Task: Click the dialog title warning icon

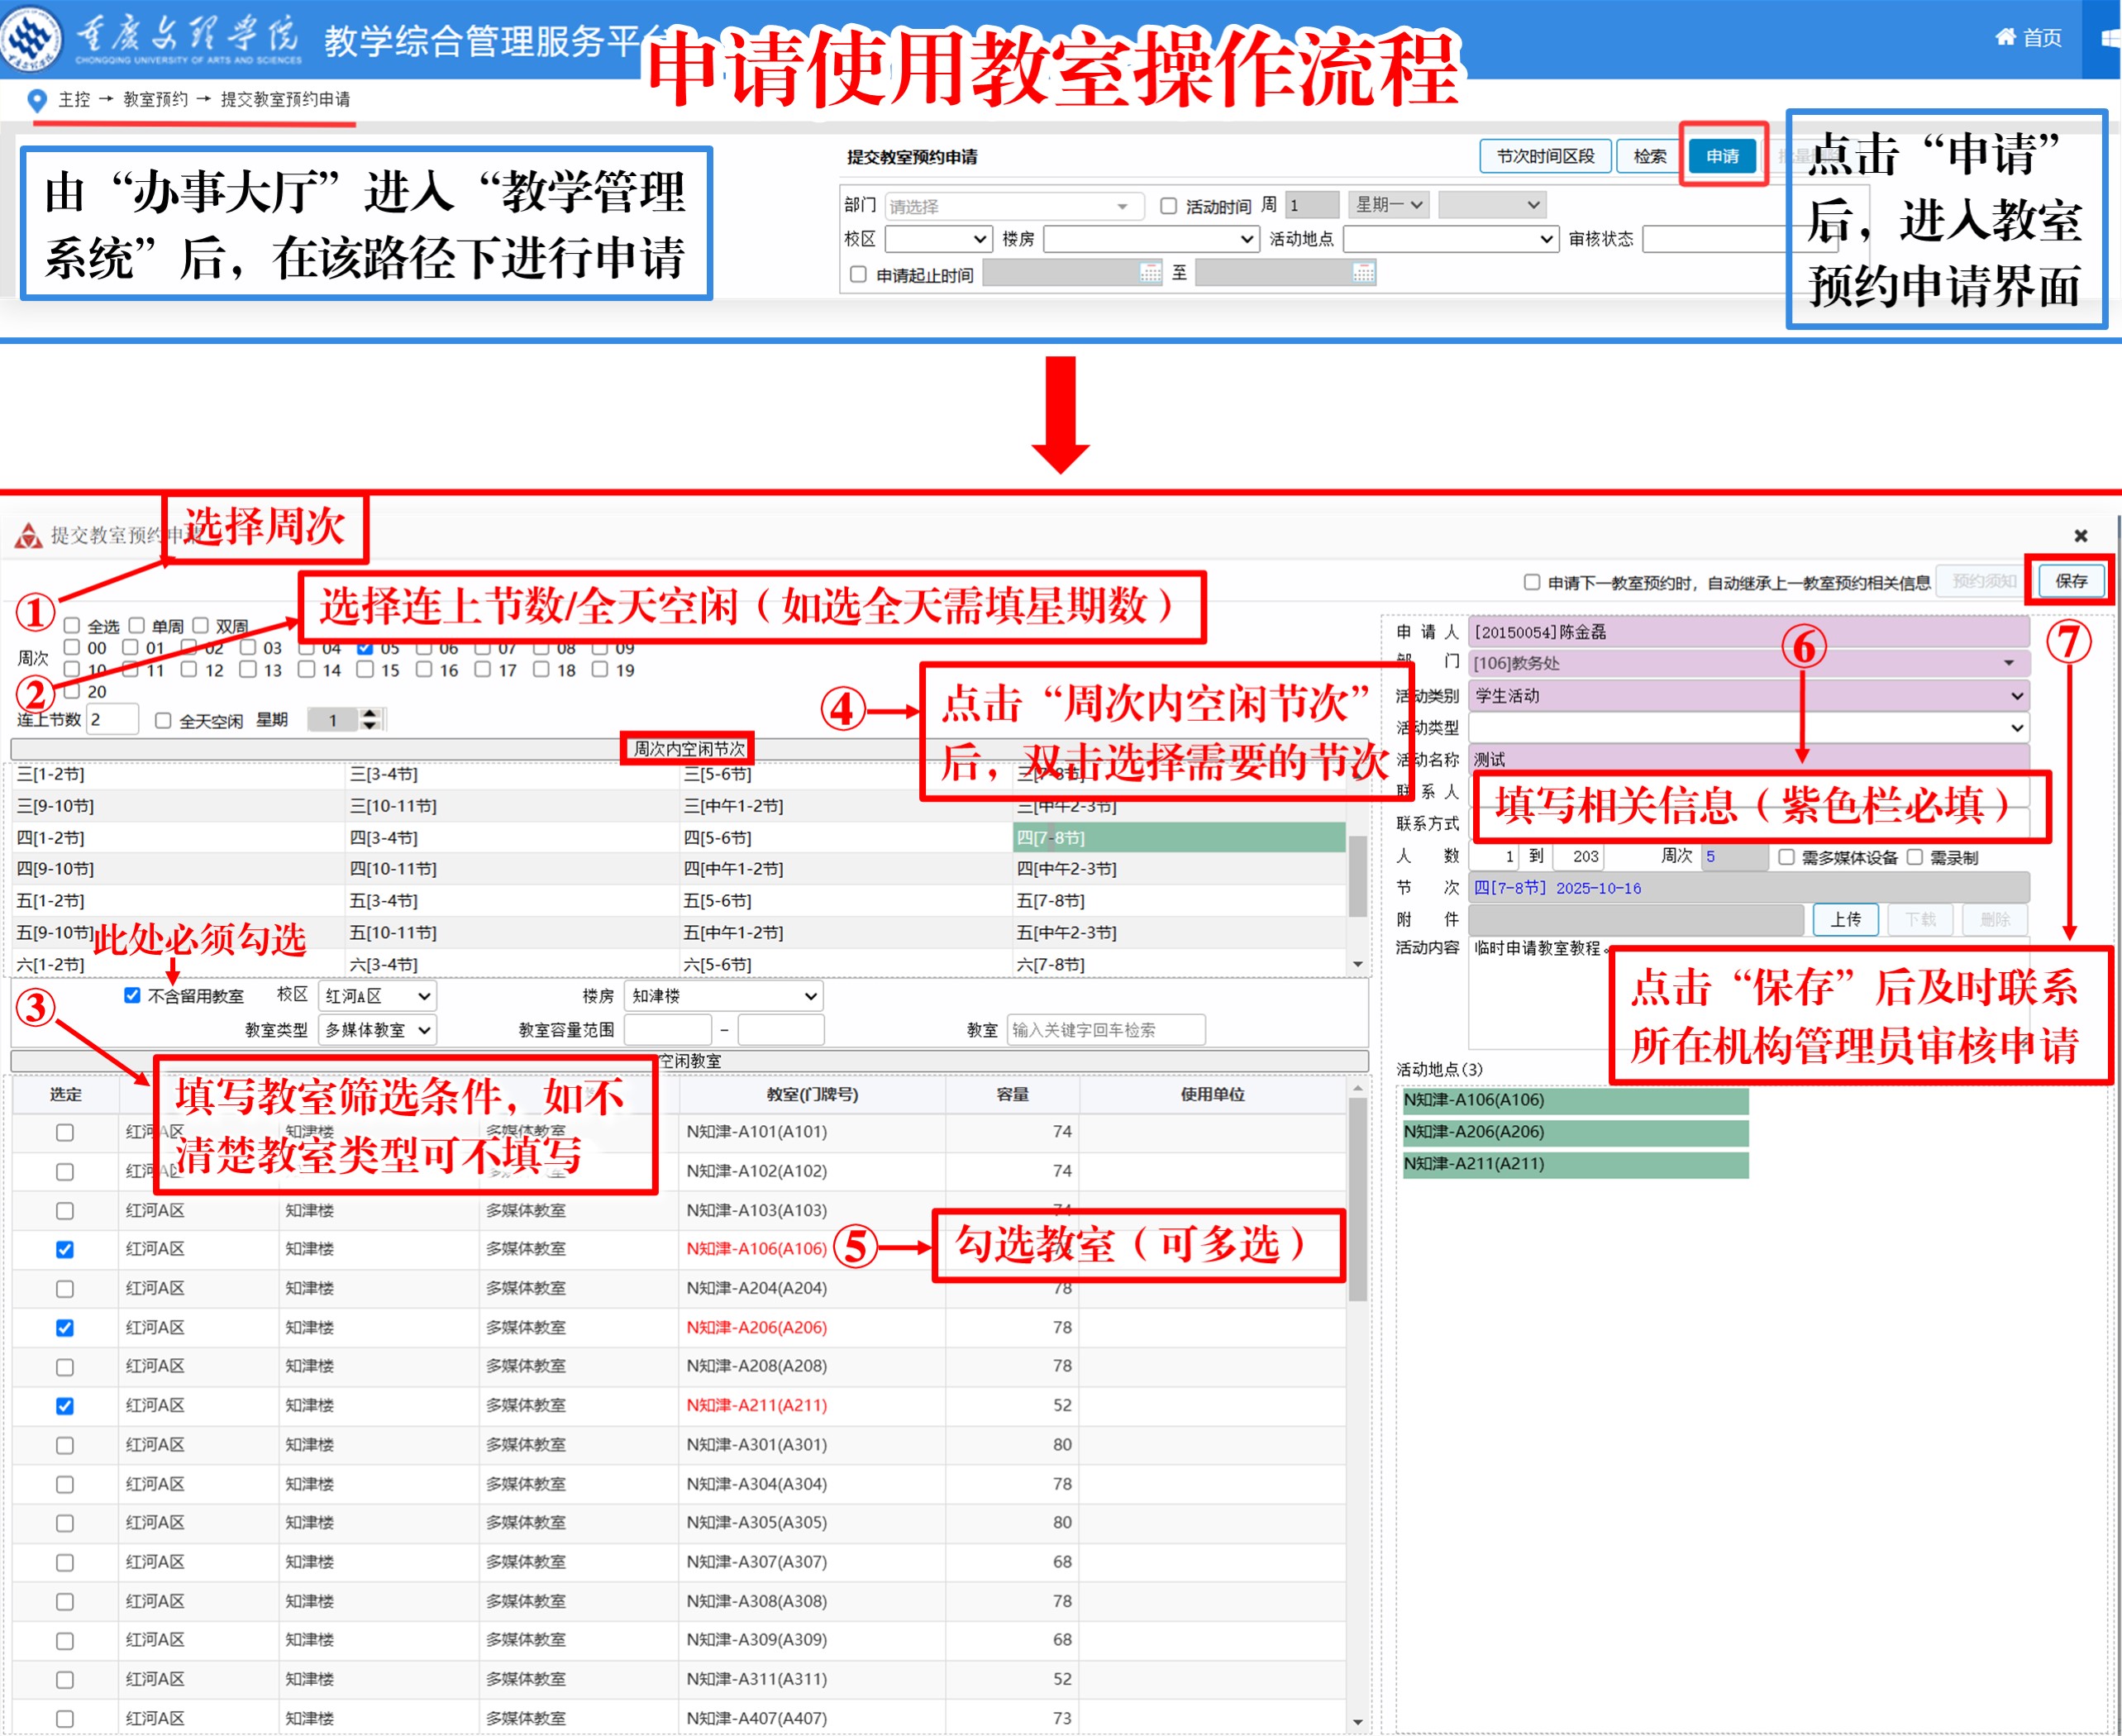Action: (x=28, y=536)
